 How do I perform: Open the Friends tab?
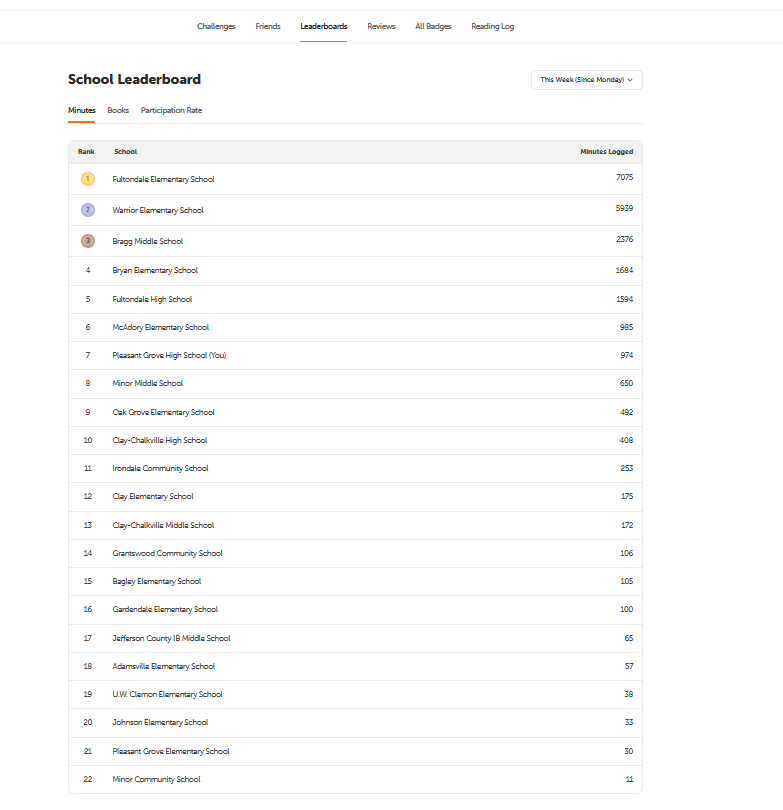(268, 26)
